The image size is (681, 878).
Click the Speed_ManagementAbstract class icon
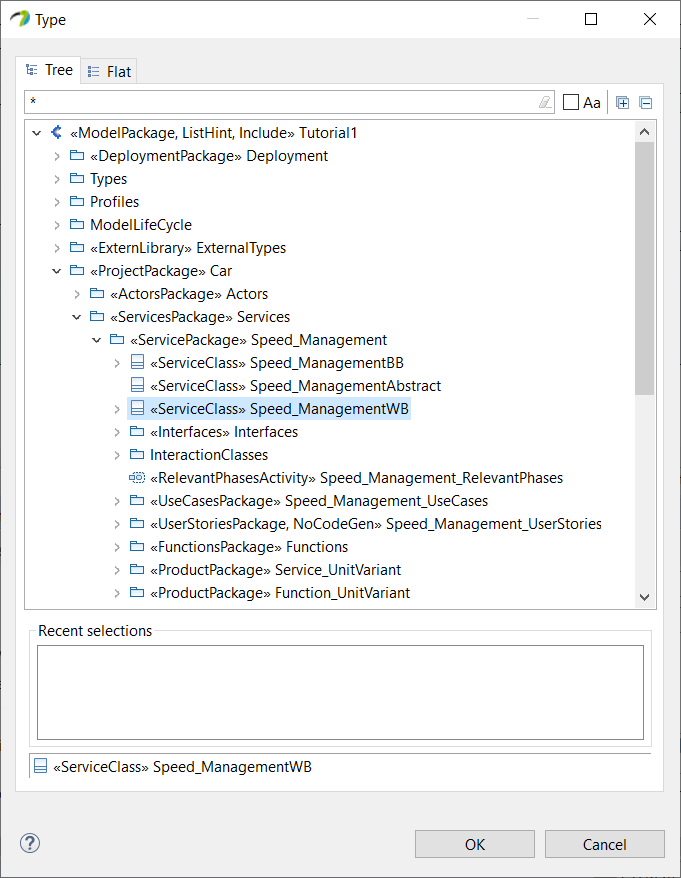pos(137,385)
